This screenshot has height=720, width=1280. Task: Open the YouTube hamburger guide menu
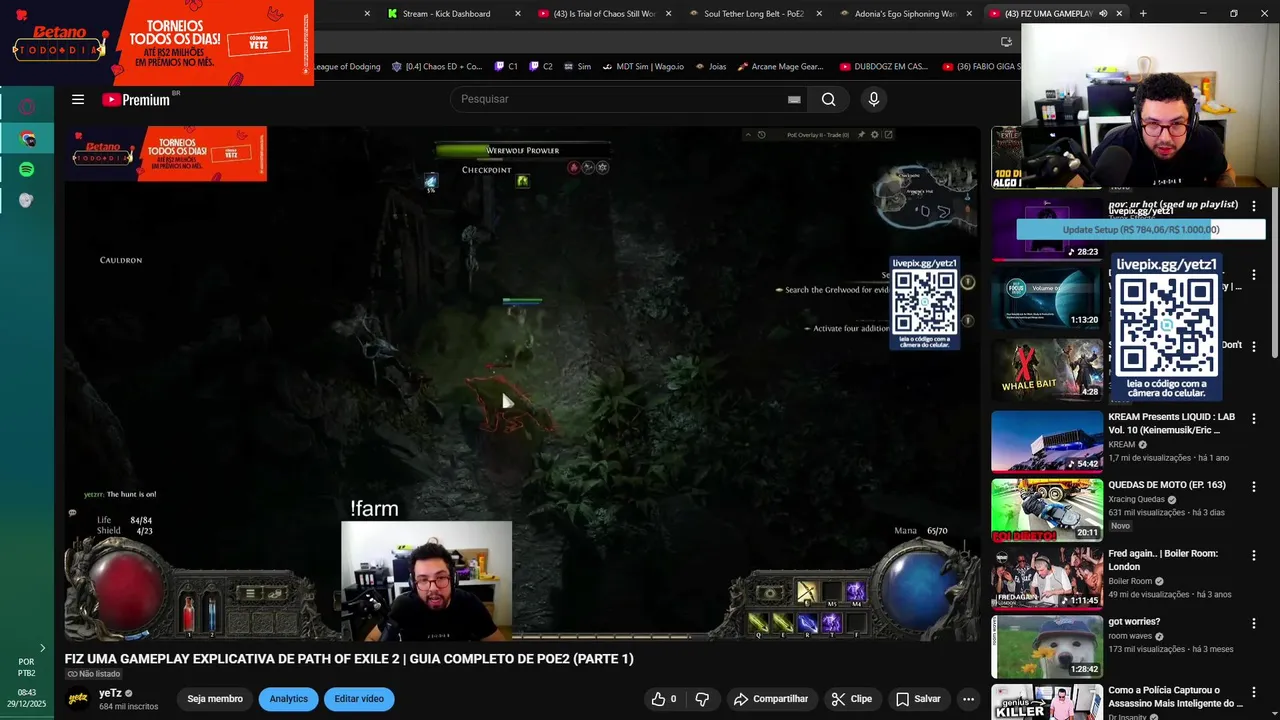click(78, 99)
